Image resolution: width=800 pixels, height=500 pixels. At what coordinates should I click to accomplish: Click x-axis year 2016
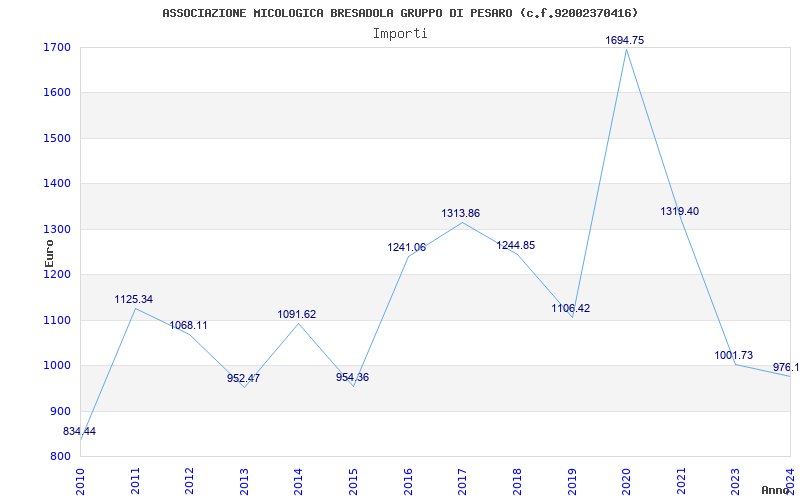(x=408, y=482)
